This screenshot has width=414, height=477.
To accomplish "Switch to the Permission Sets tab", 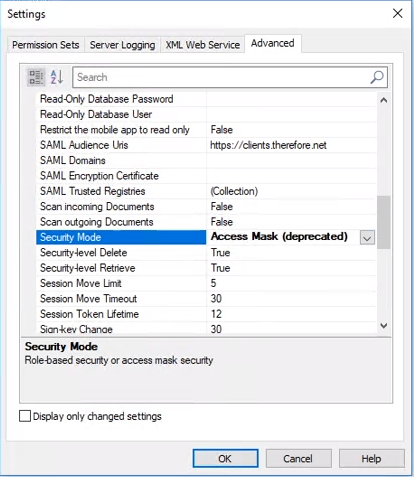I will [x=46, y=45].
